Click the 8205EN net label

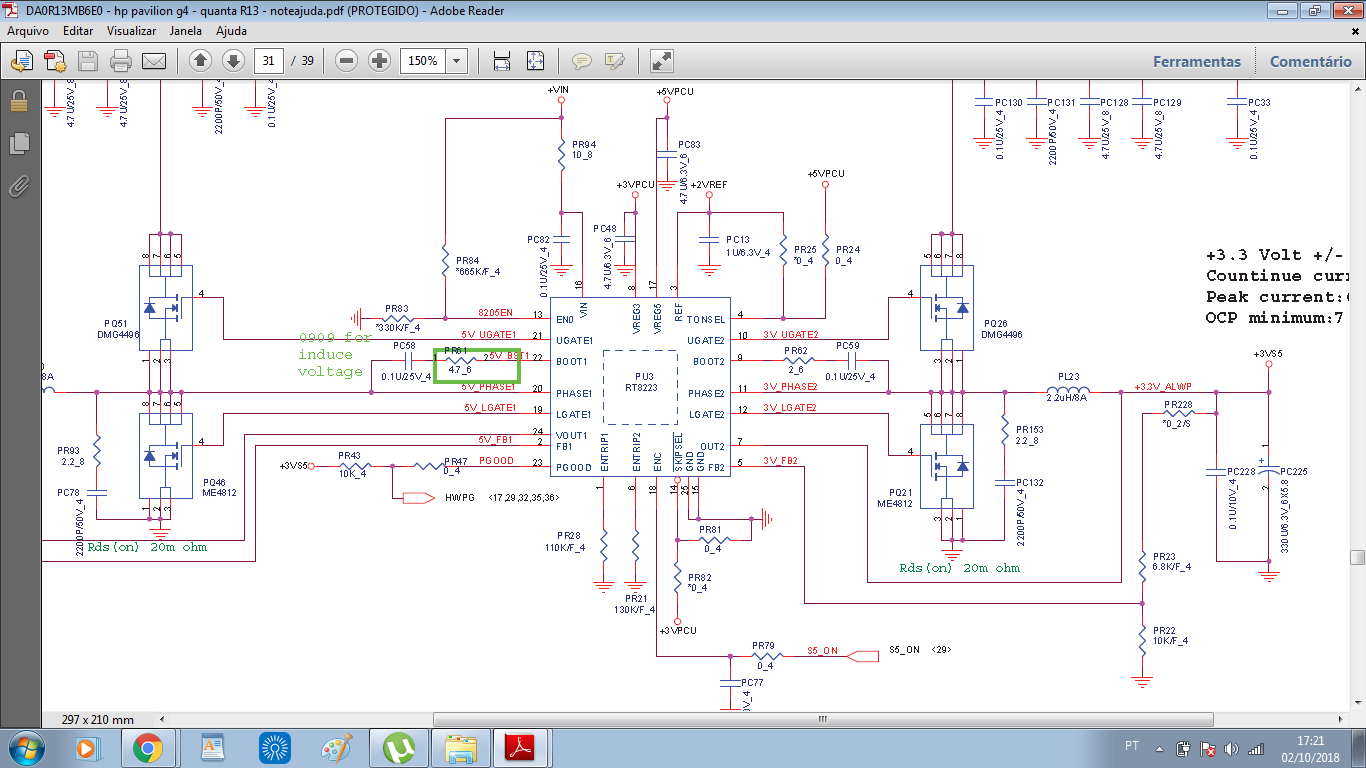495,313
